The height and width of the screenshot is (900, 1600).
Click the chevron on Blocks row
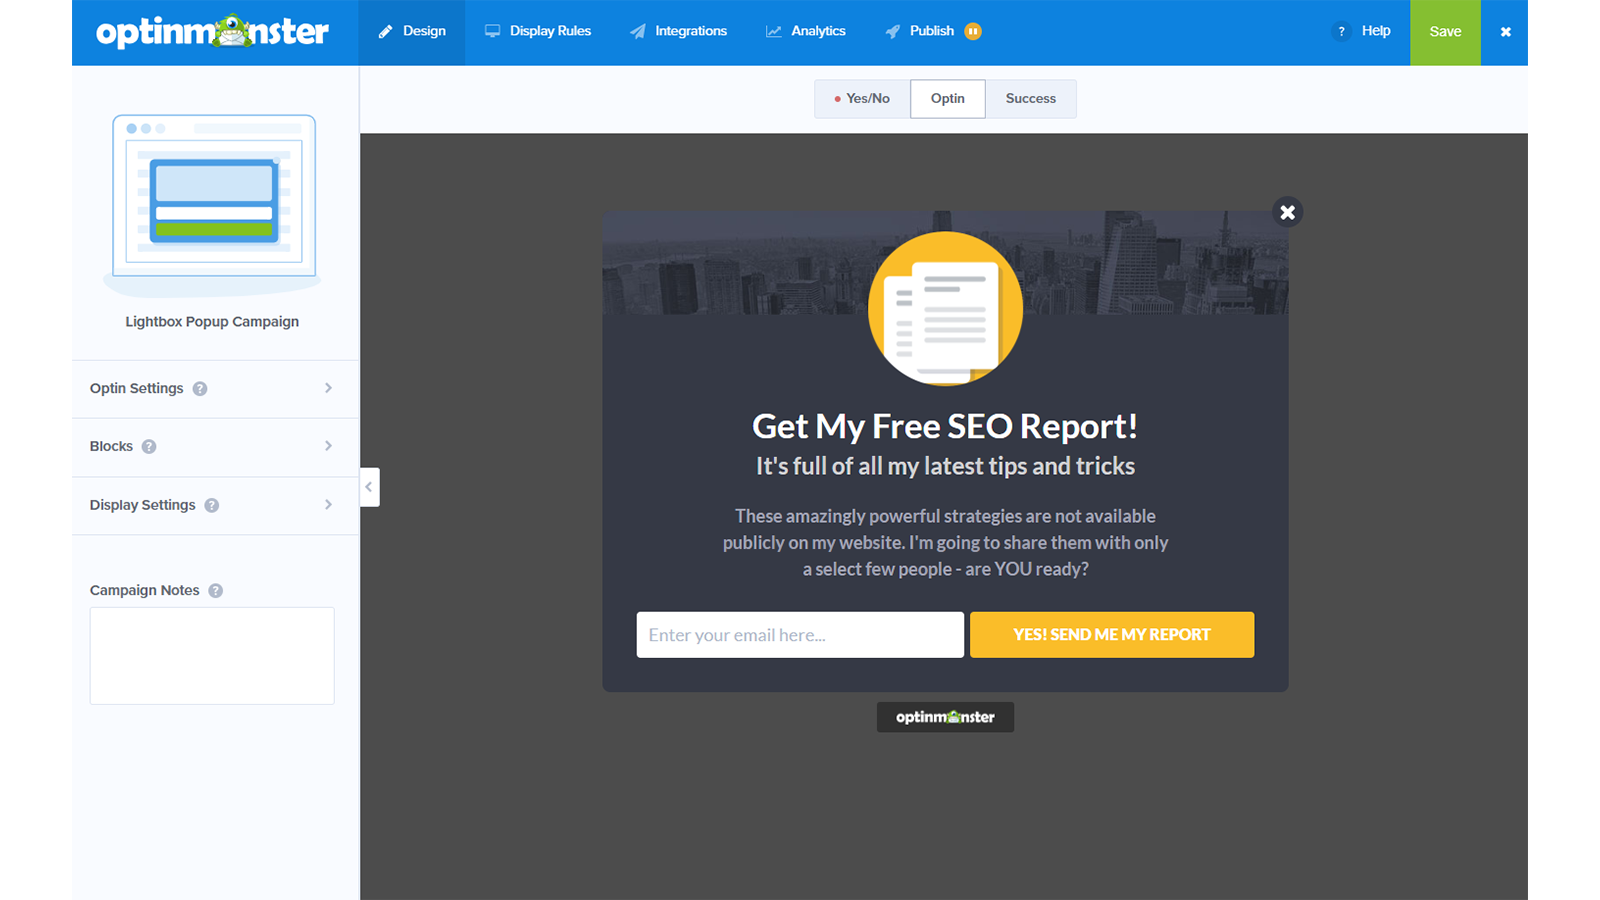pos(328,446)
